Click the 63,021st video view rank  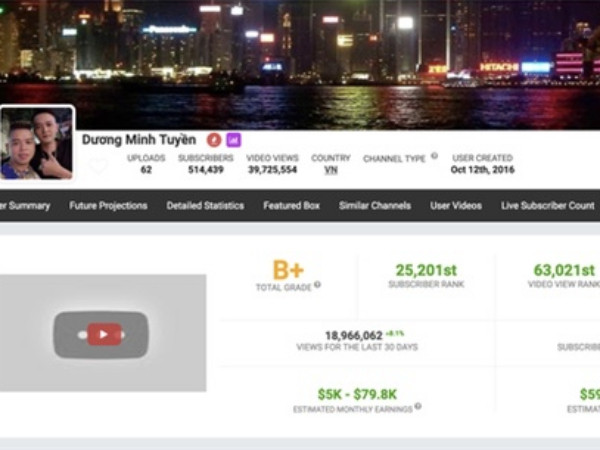pyautogui.click(x=564, y=271)
